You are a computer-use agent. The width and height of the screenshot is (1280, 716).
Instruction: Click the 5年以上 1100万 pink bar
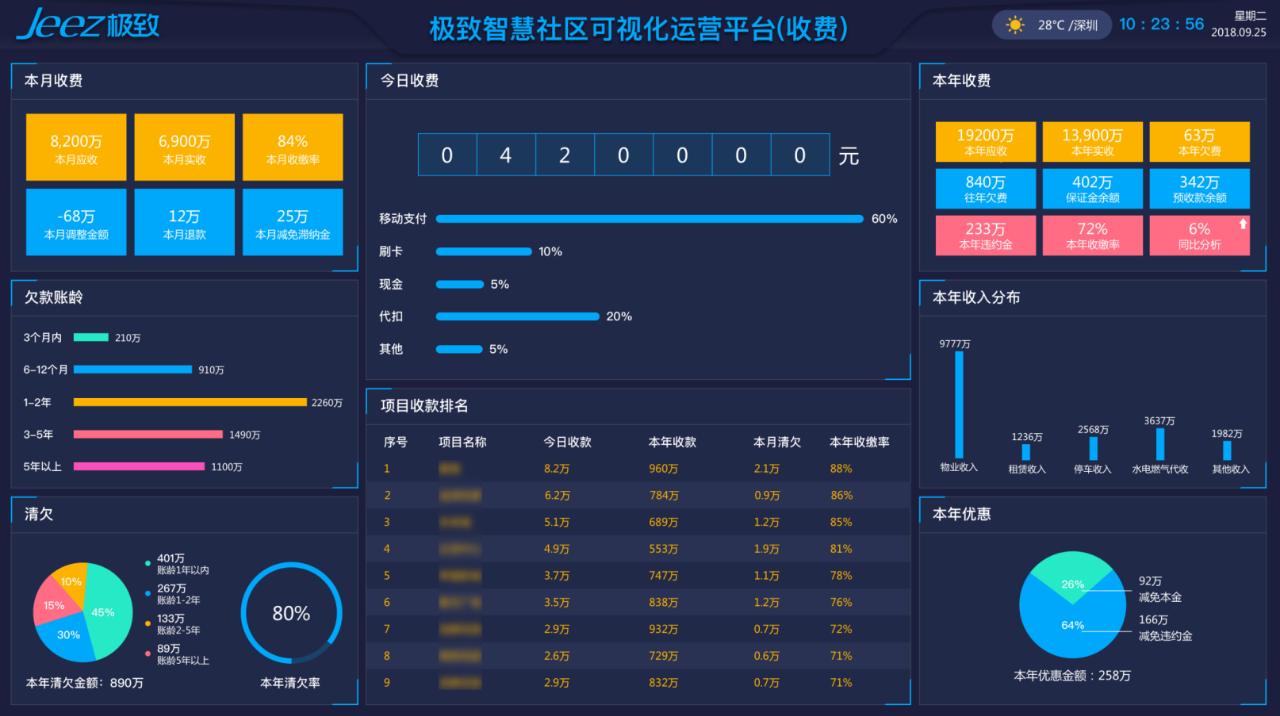pos(139,467)
